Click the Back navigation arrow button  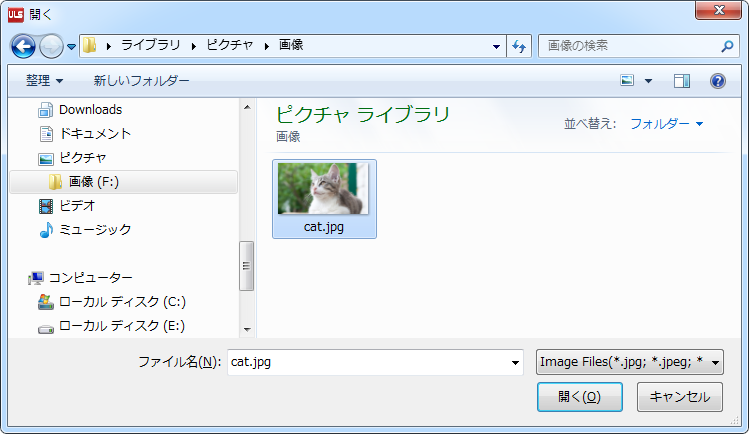click(x=23, y=46)
